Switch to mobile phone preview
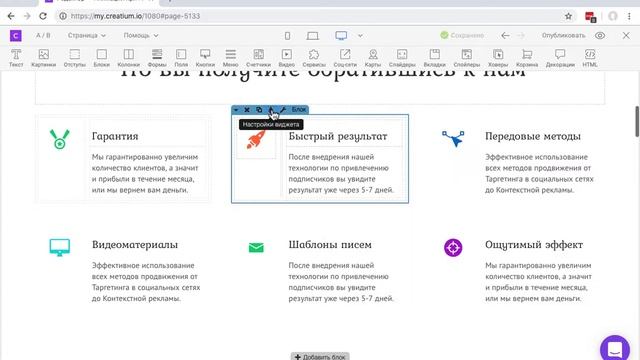 [287, 36]
